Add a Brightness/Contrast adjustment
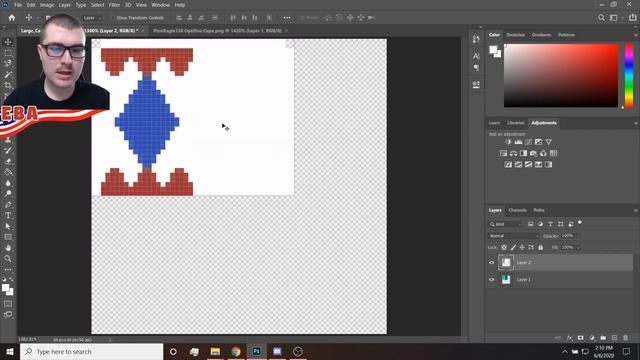The width and height of the screenshot is (640, 360). click(x=508, y=142)
